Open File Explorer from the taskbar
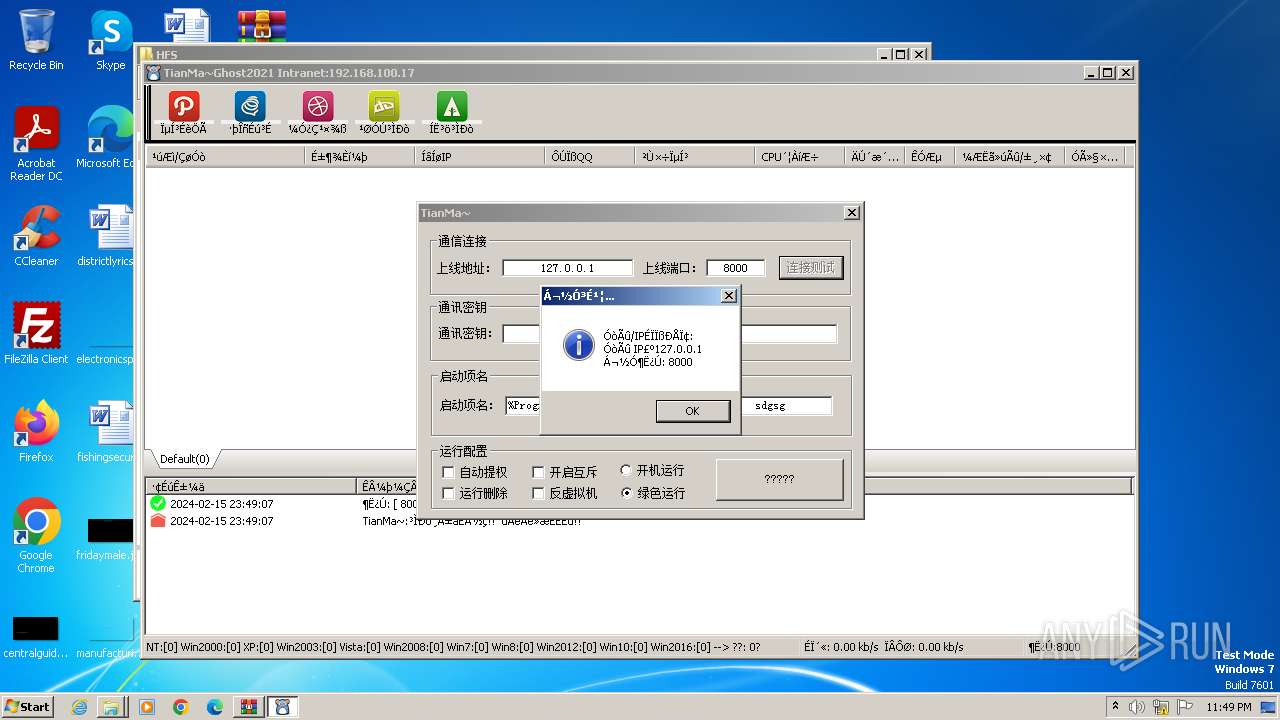Screen dimensions: 1280x720 pyautogui.click(x=111, y=707)
